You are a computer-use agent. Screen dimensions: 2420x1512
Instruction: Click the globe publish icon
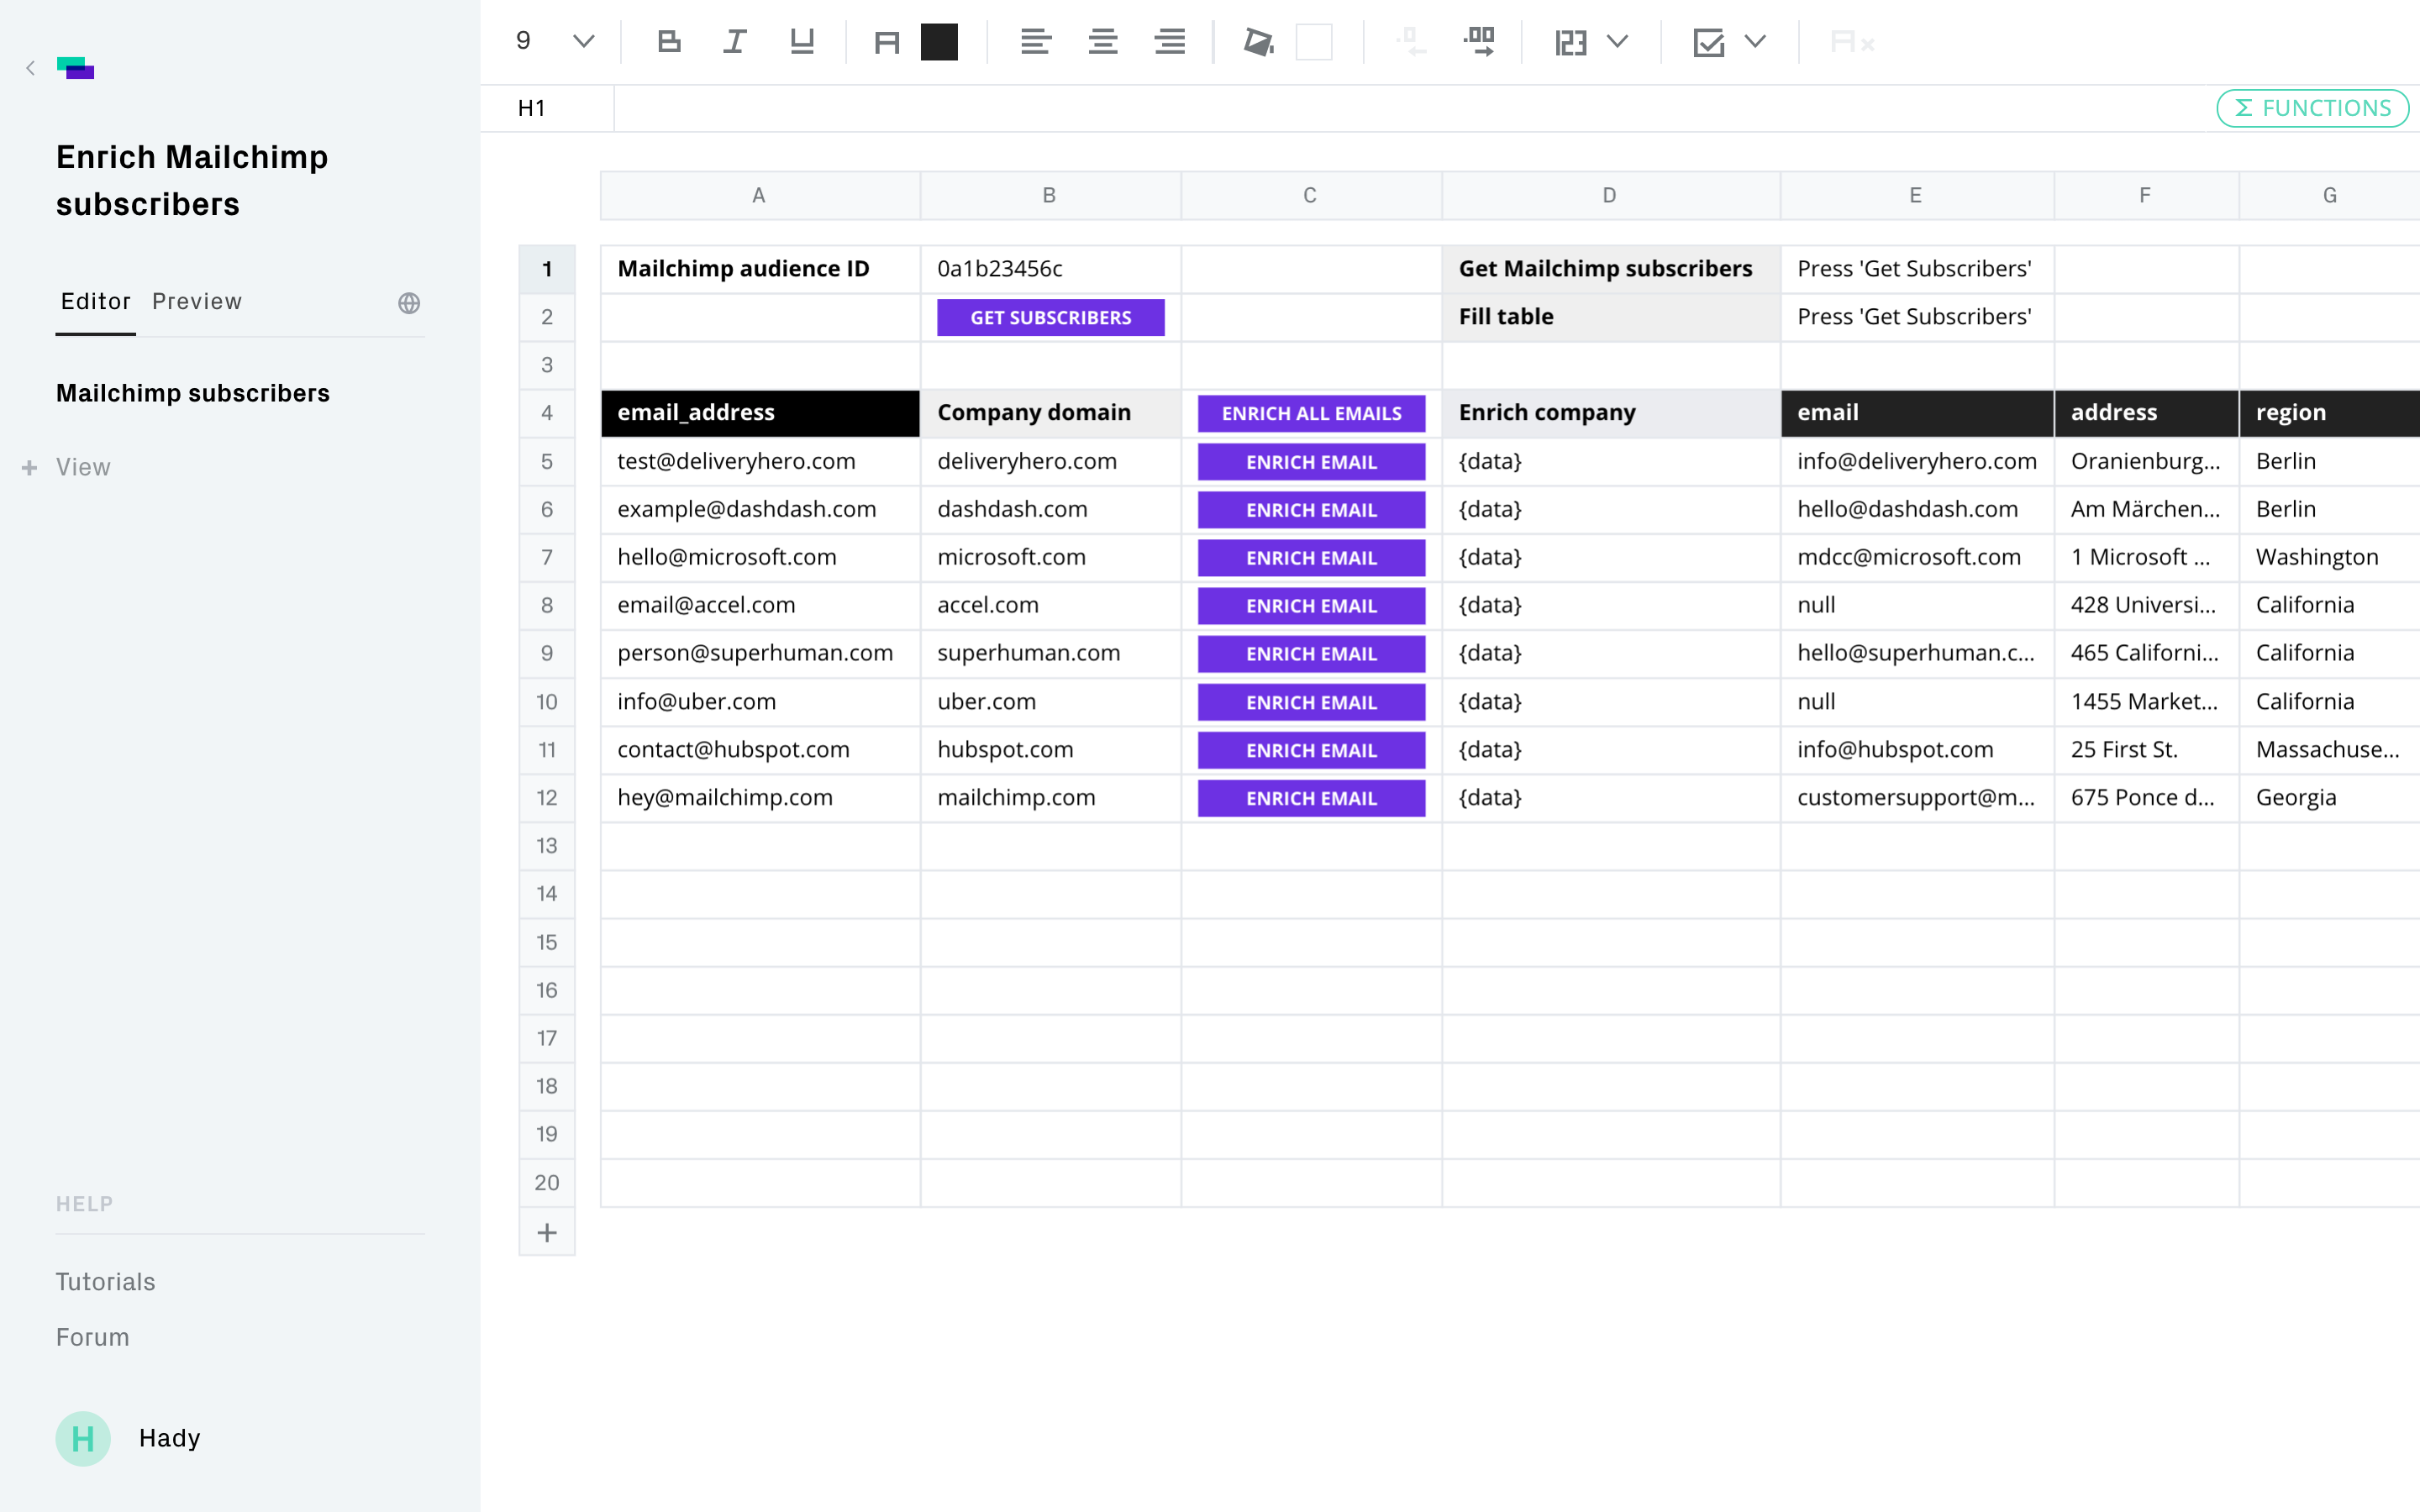click(409, 303)
